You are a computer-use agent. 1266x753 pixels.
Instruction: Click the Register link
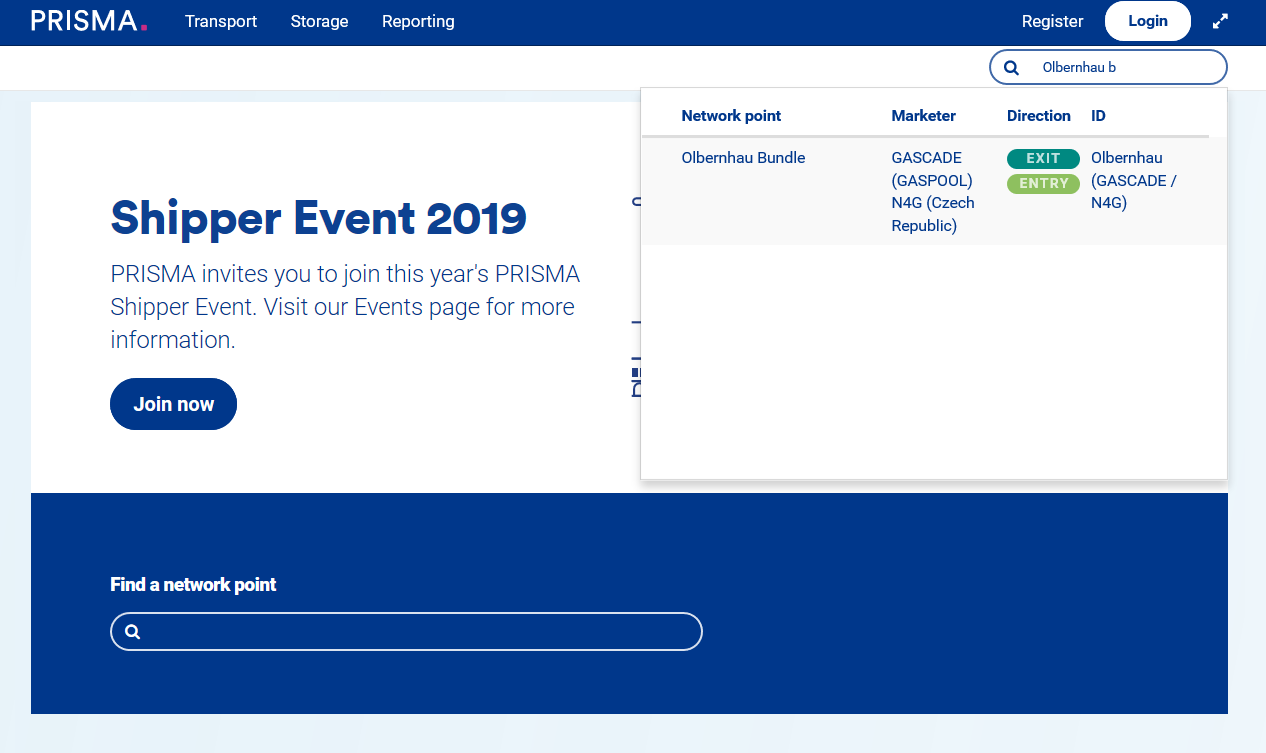(1052, 21)
